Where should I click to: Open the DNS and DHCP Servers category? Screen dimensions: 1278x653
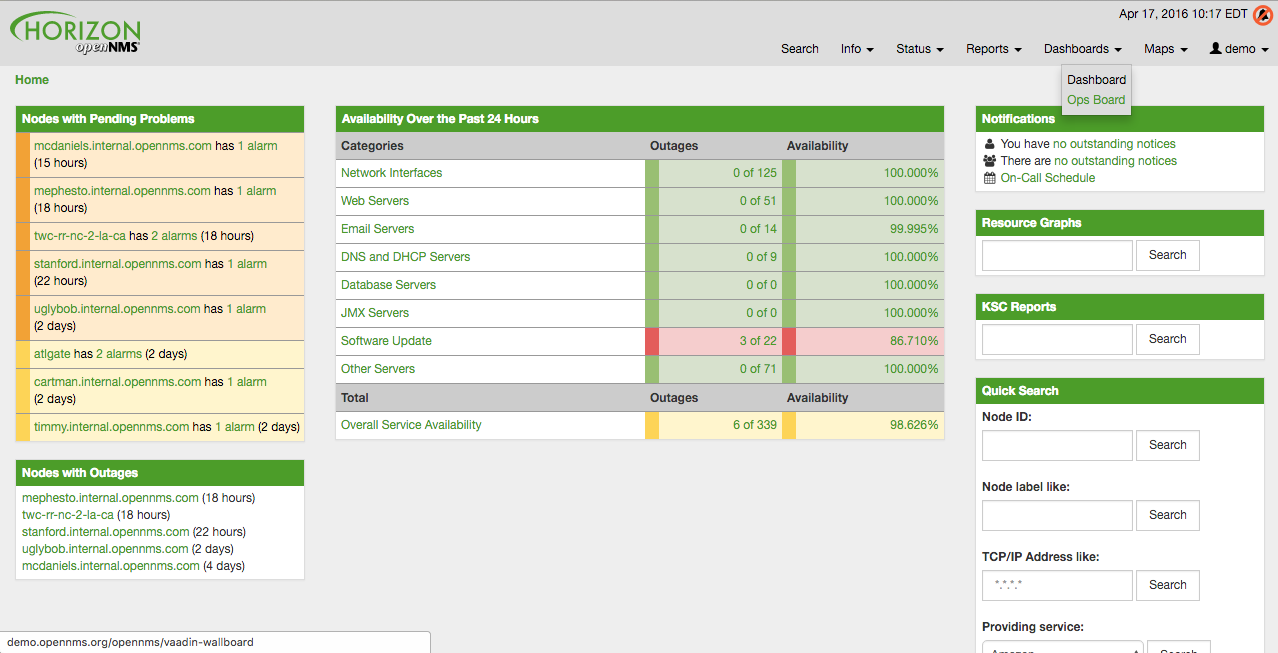405,257
